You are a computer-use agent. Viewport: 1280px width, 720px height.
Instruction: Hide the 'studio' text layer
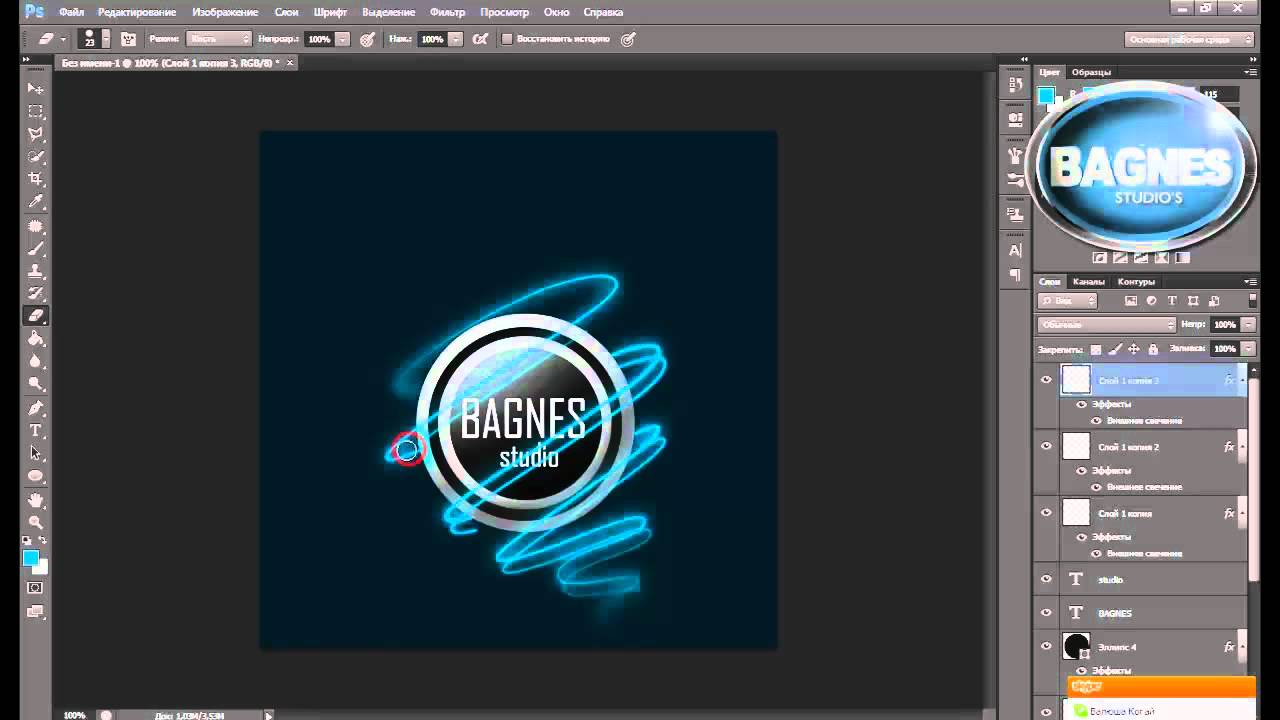click(1046, 579)
